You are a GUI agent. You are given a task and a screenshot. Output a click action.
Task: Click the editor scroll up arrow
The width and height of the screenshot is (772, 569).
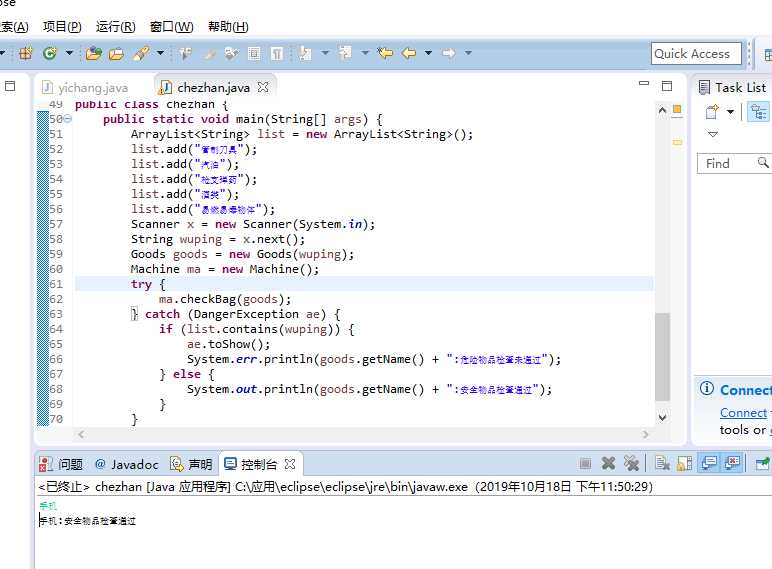pos(663,110)
